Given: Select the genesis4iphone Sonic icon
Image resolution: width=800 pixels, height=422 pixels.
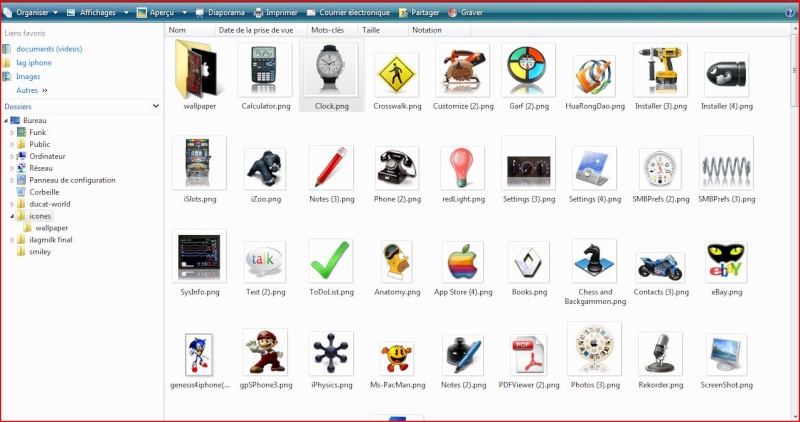Looking at the screenshot, I should [199, 355].
